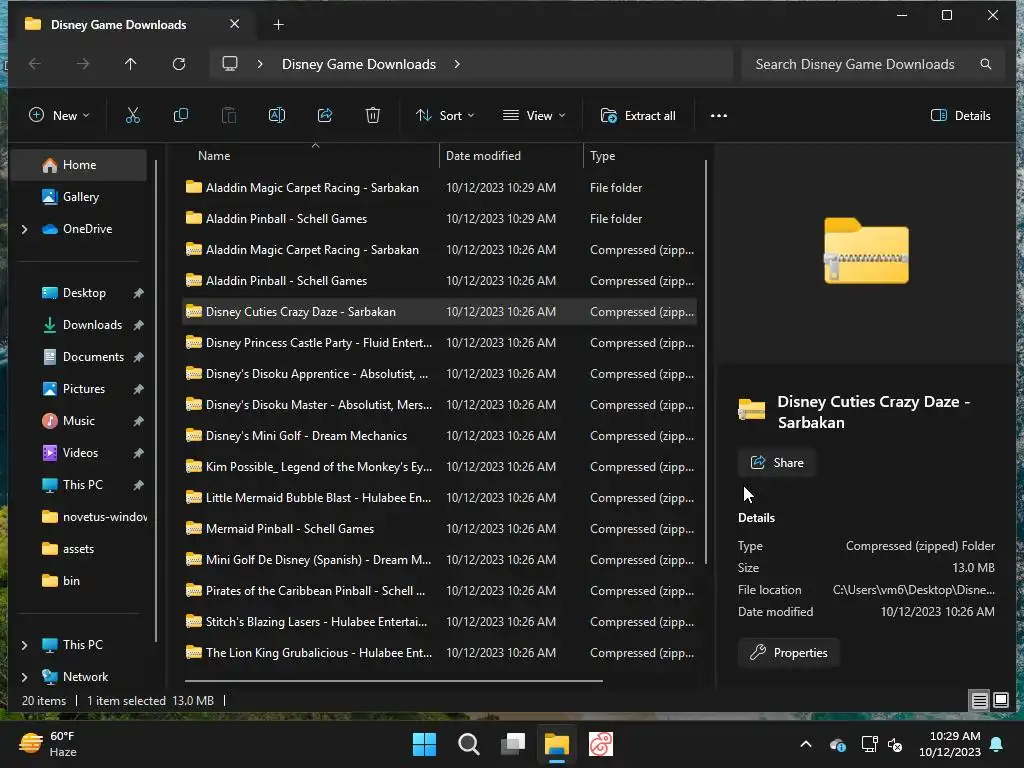Screen dimensions: 1024x768
Task: Open bin folder in sidebar
Action: pos(61,581)
